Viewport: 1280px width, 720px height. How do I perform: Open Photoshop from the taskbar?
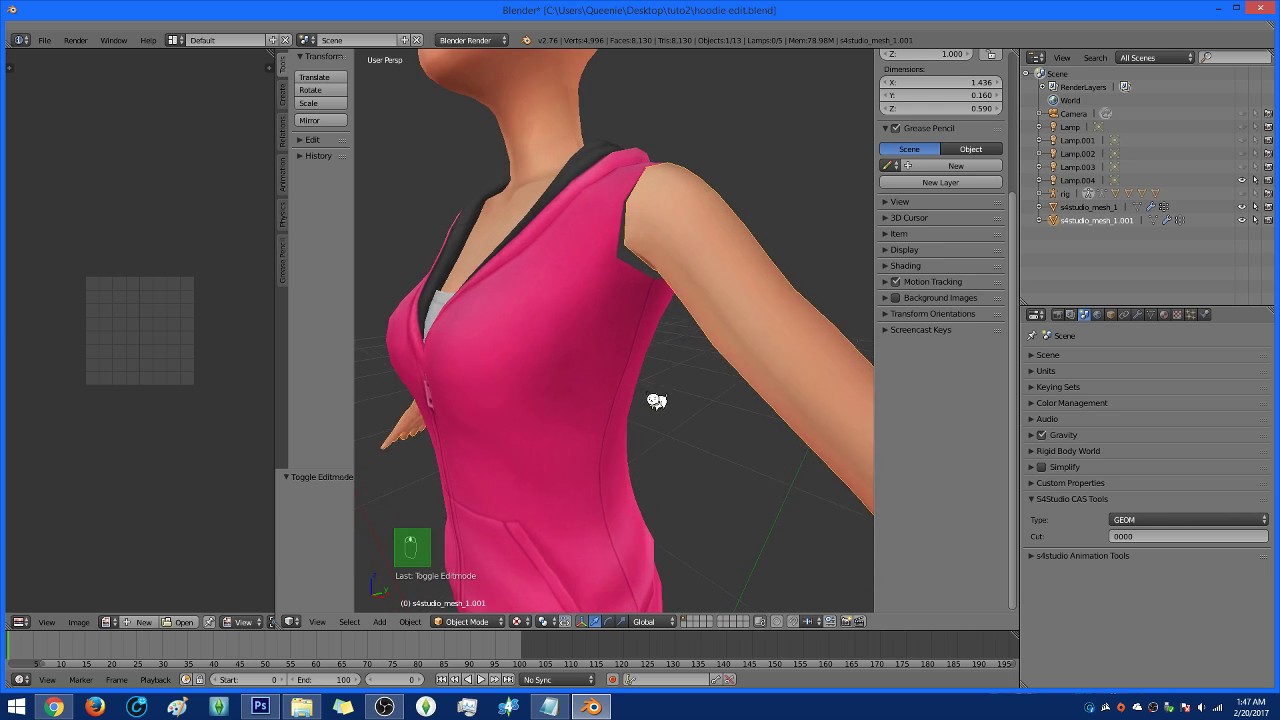pyautogui.click(x=260, y=707)
